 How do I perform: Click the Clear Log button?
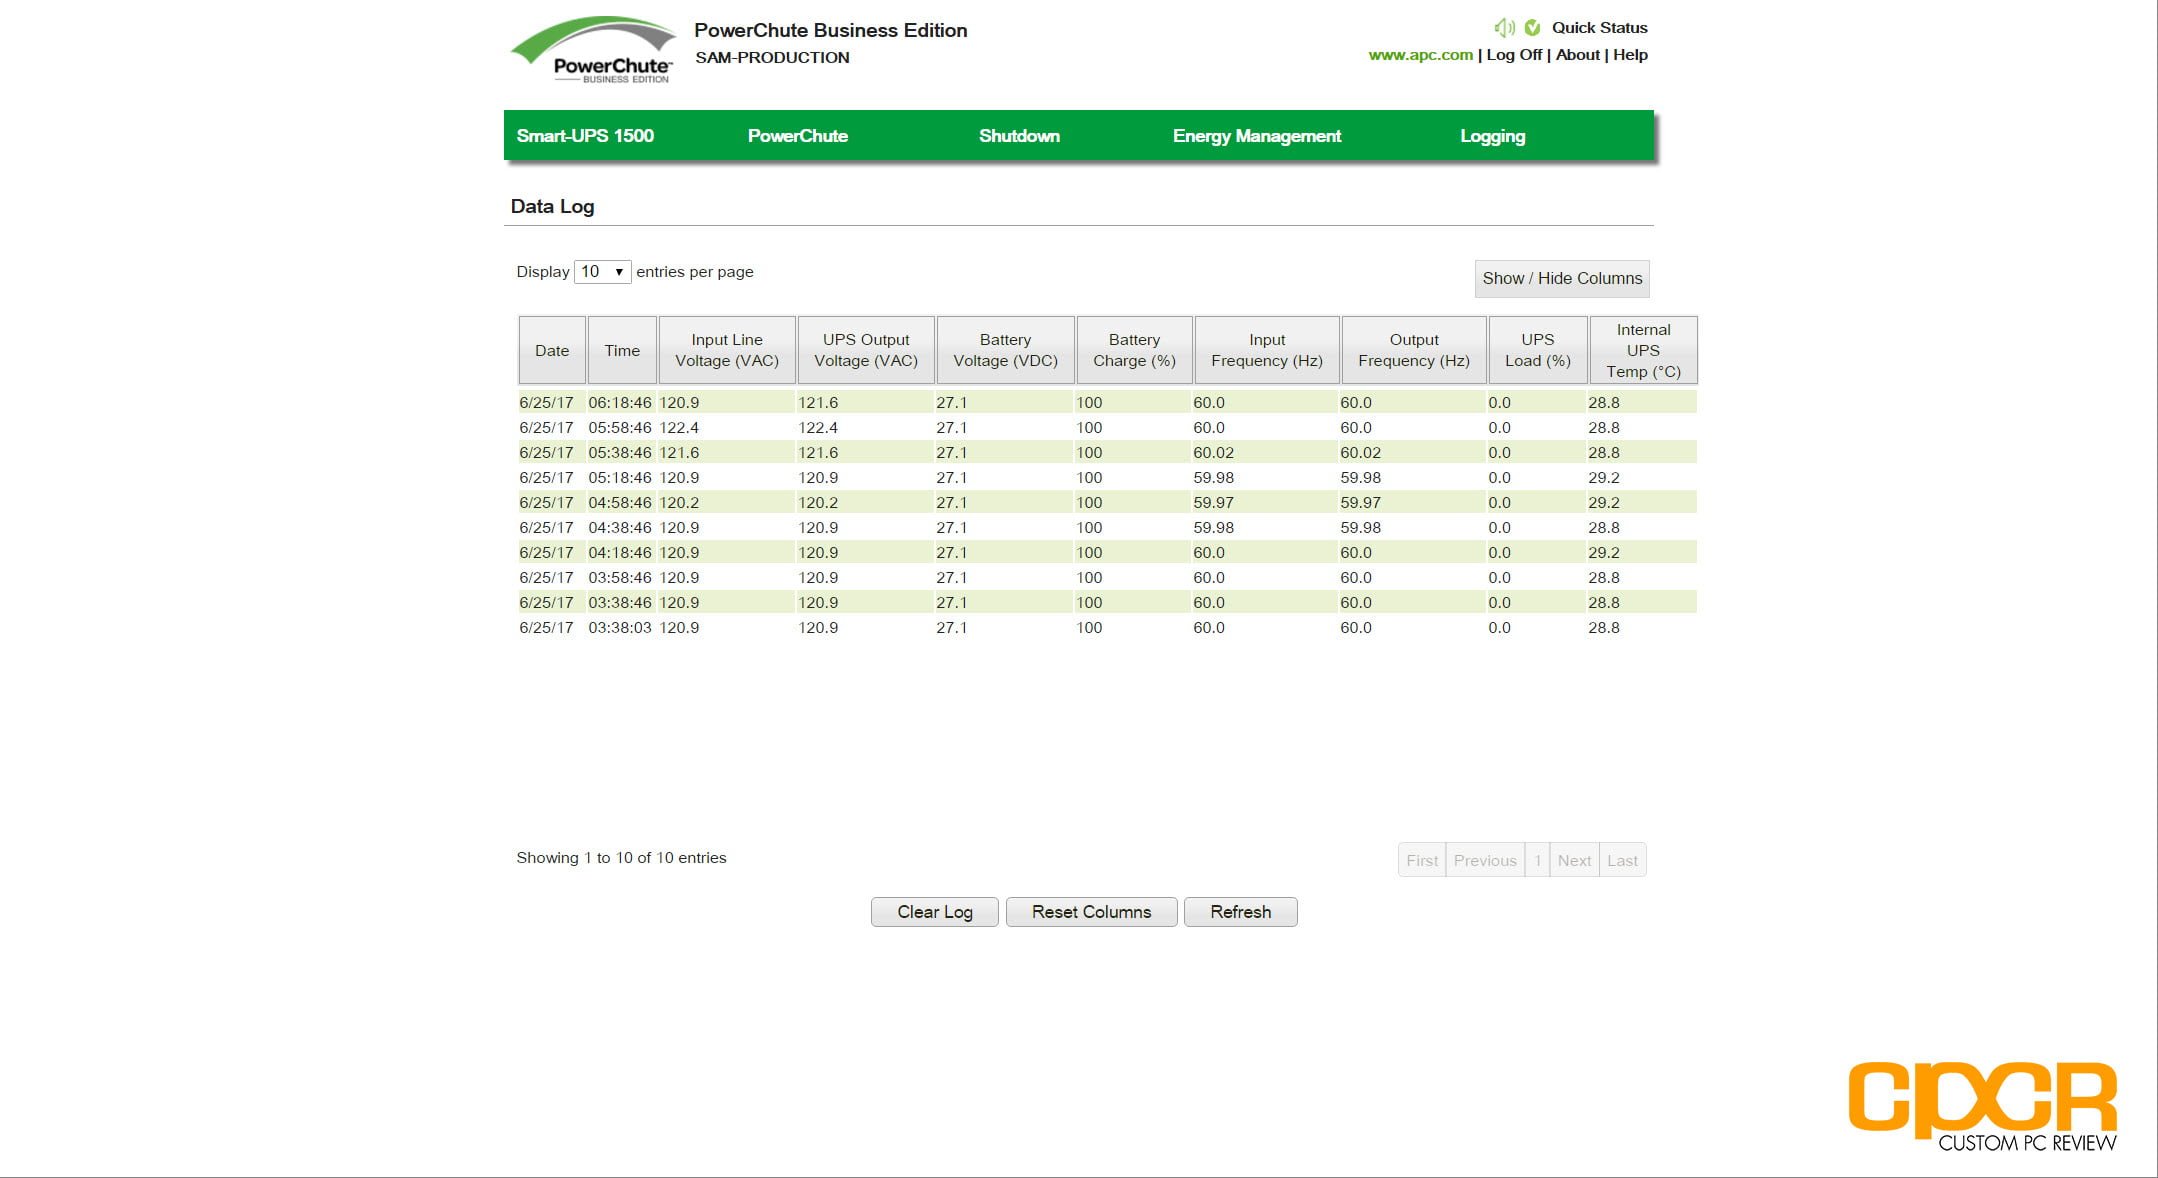(935, 912)
